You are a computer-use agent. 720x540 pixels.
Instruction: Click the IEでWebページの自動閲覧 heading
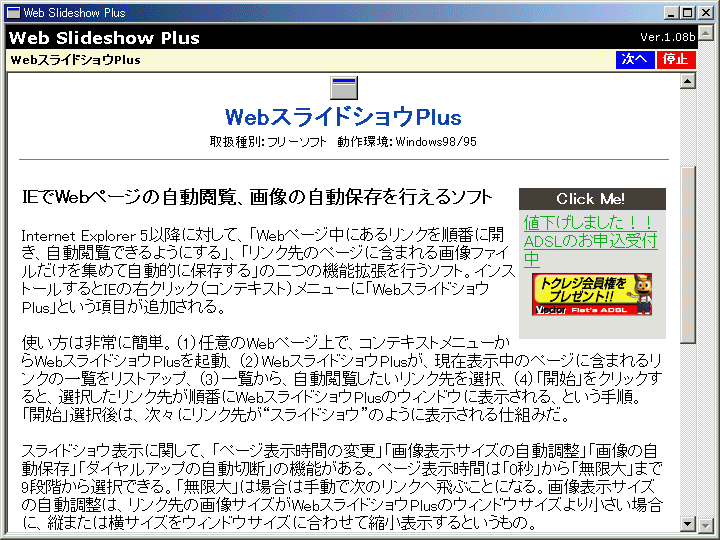(257, 197)
